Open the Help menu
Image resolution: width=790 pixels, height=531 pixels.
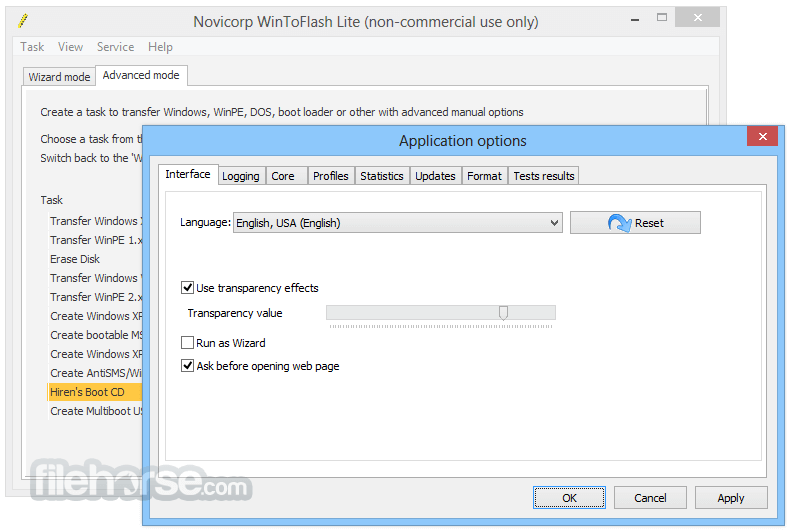pos(160,47)
